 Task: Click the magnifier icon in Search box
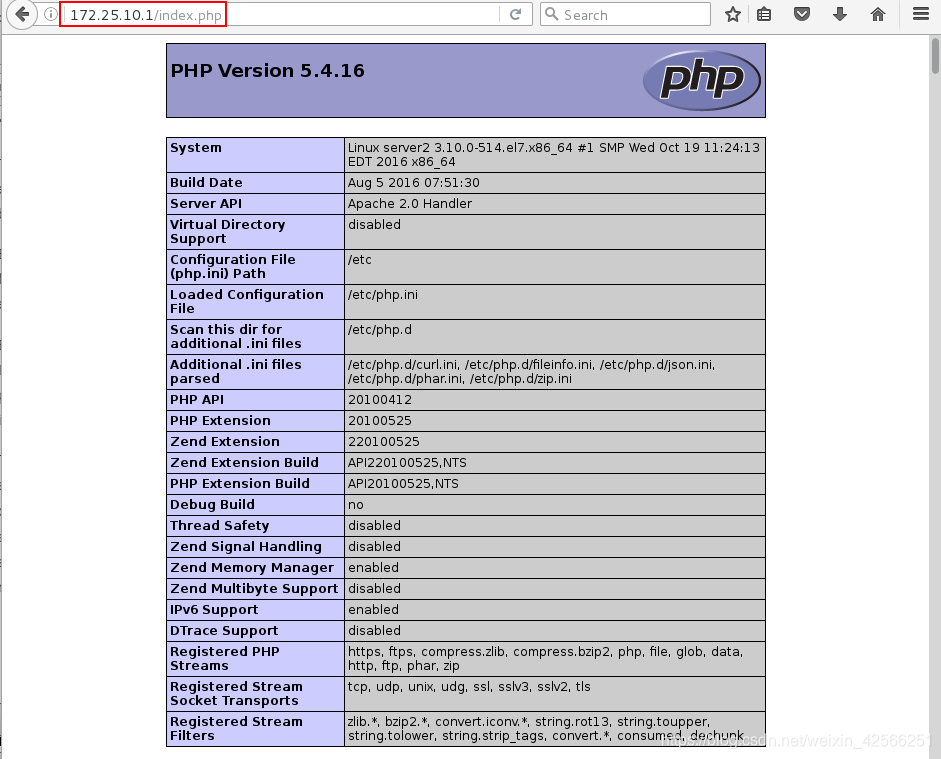(x=552, y=14)
